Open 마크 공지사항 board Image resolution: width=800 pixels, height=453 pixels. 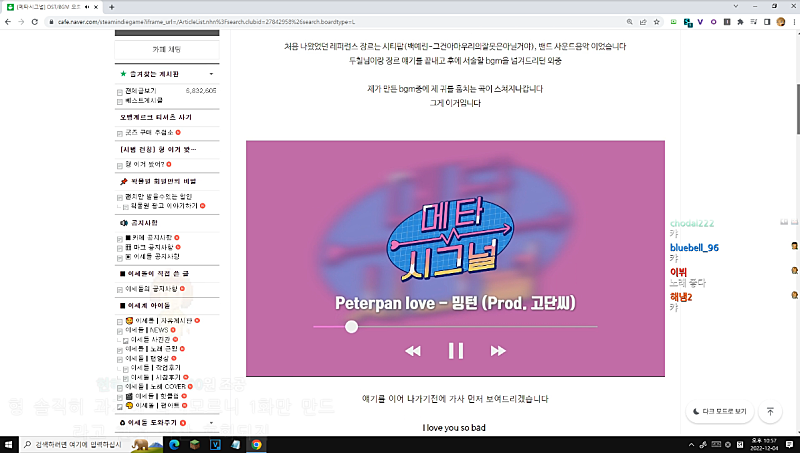[149, 247]
